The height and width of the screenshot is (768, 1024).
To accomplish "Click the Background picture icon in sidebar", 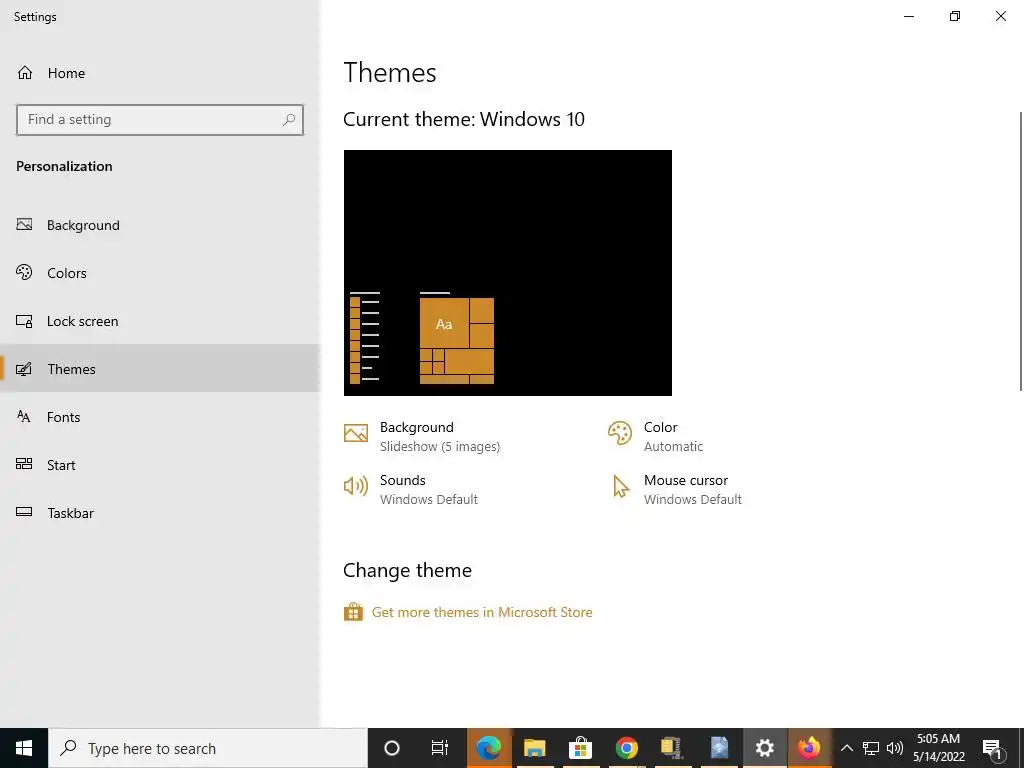I will pyautogui.click(x=24, y=225).
